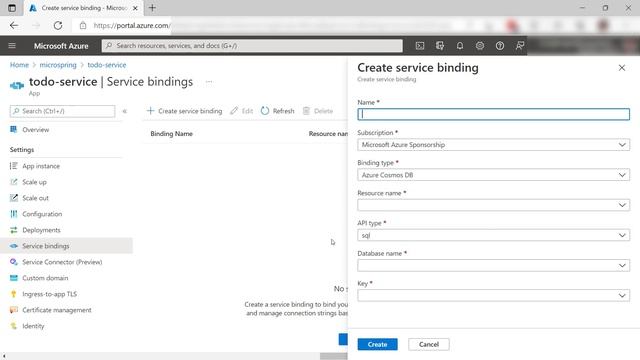Open the Help question mark icon
640x360 pixels.
[500, 46]
